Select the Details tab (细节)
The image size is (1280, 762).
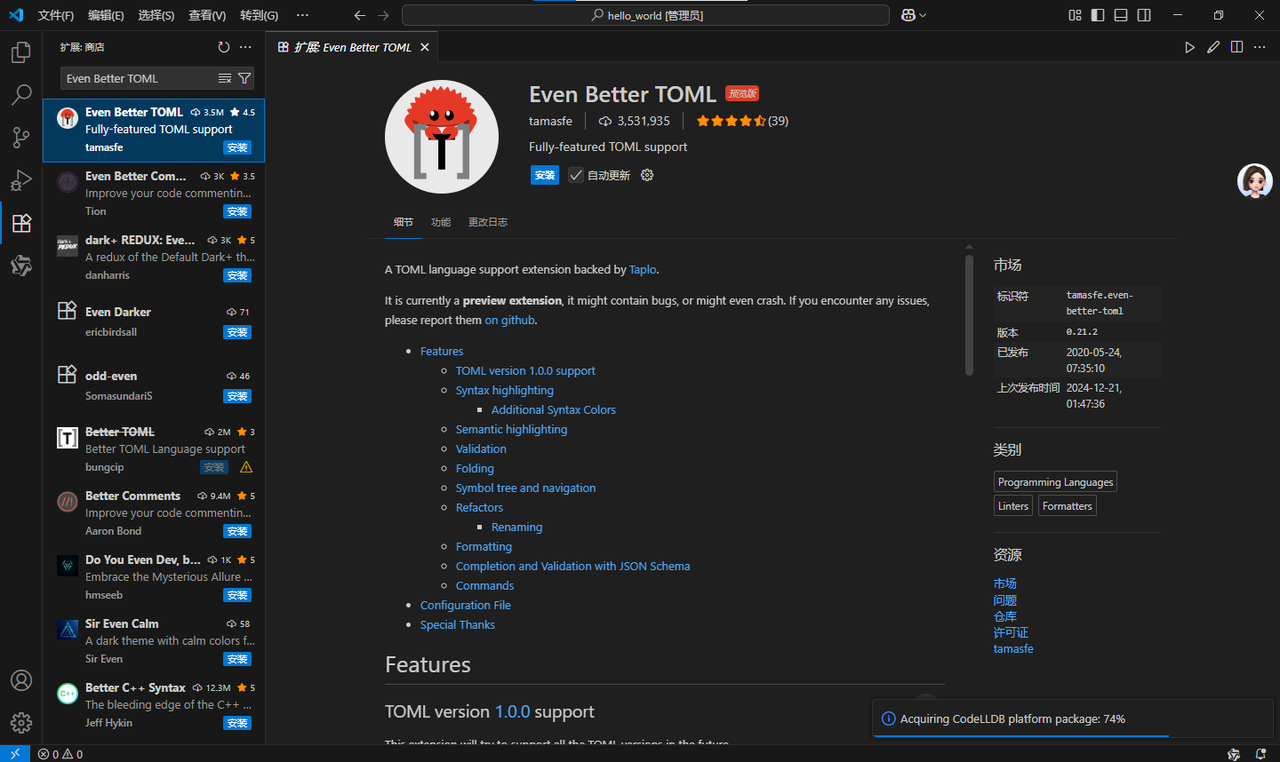(403, 222)
